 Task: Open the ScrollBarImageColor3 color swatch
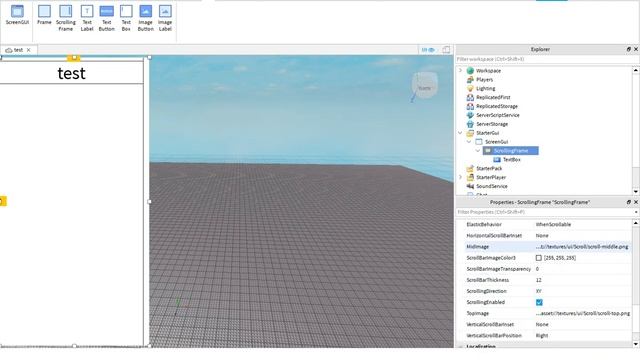tap(539, 258)
